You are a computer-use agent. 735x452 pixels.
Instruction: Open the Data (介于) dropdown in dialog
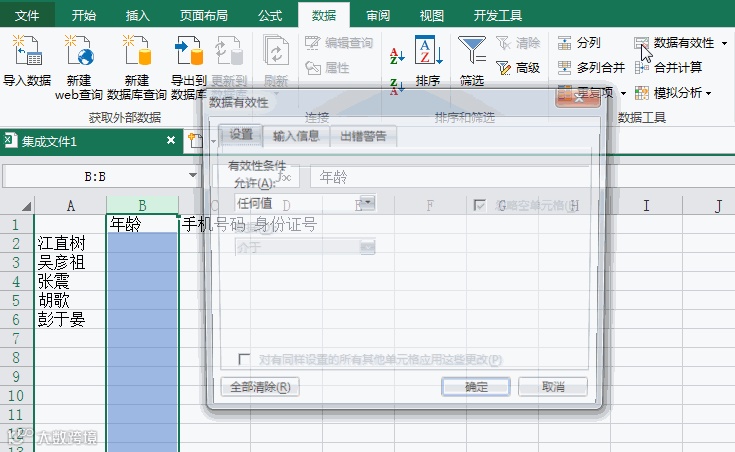[x=368, y=247]
